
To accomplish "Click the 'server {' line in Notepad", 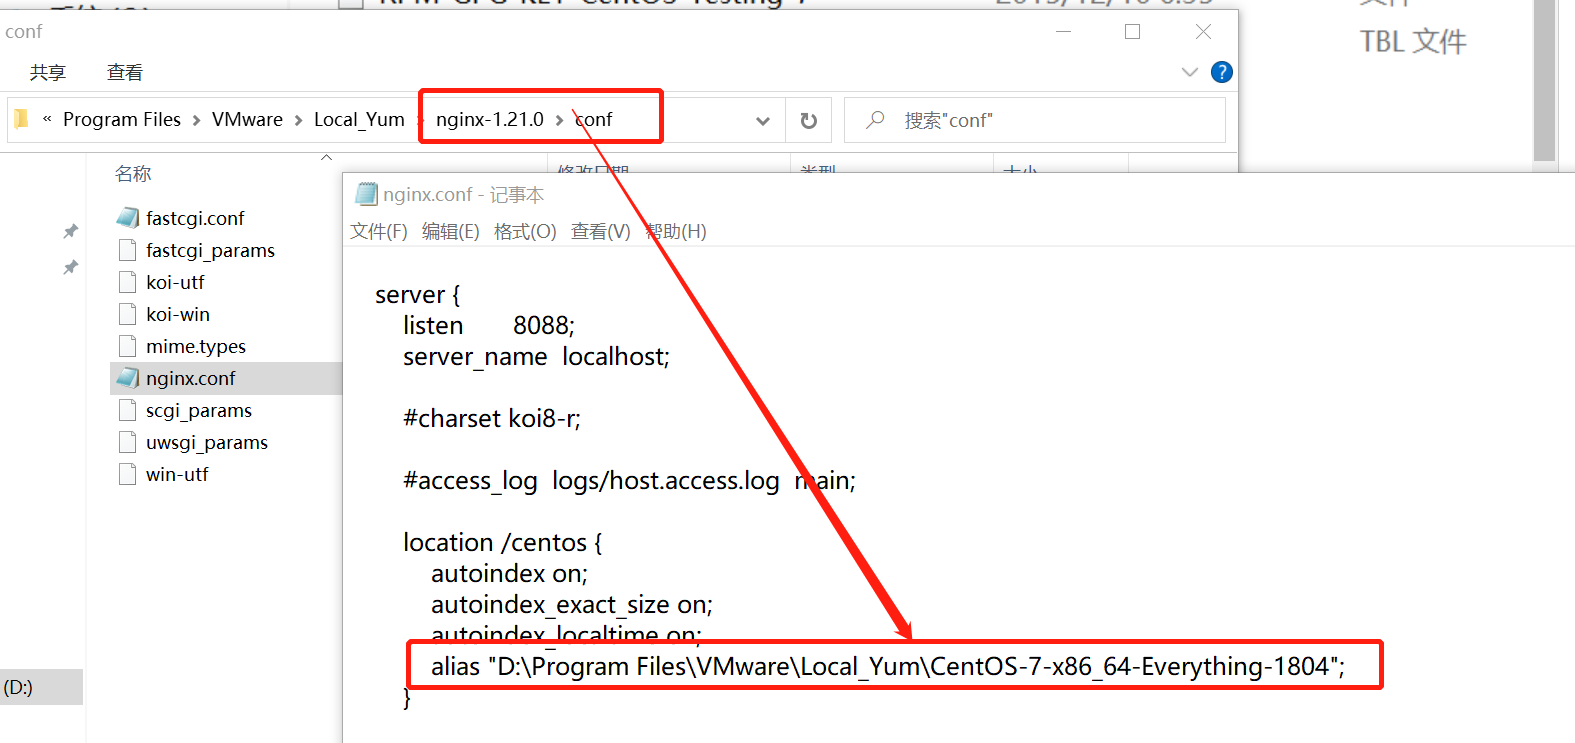I will tap(418, 294).
